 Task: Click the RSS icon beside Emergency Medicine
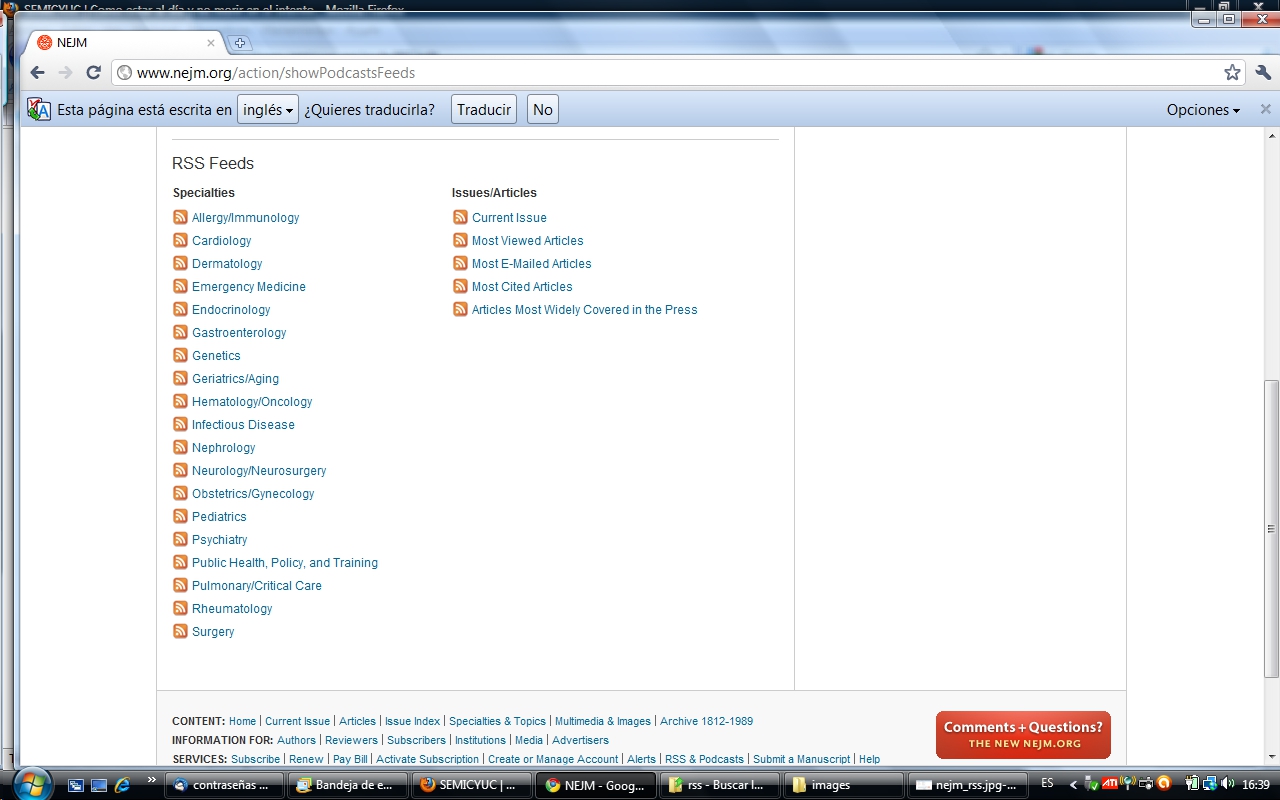[180, 286]
